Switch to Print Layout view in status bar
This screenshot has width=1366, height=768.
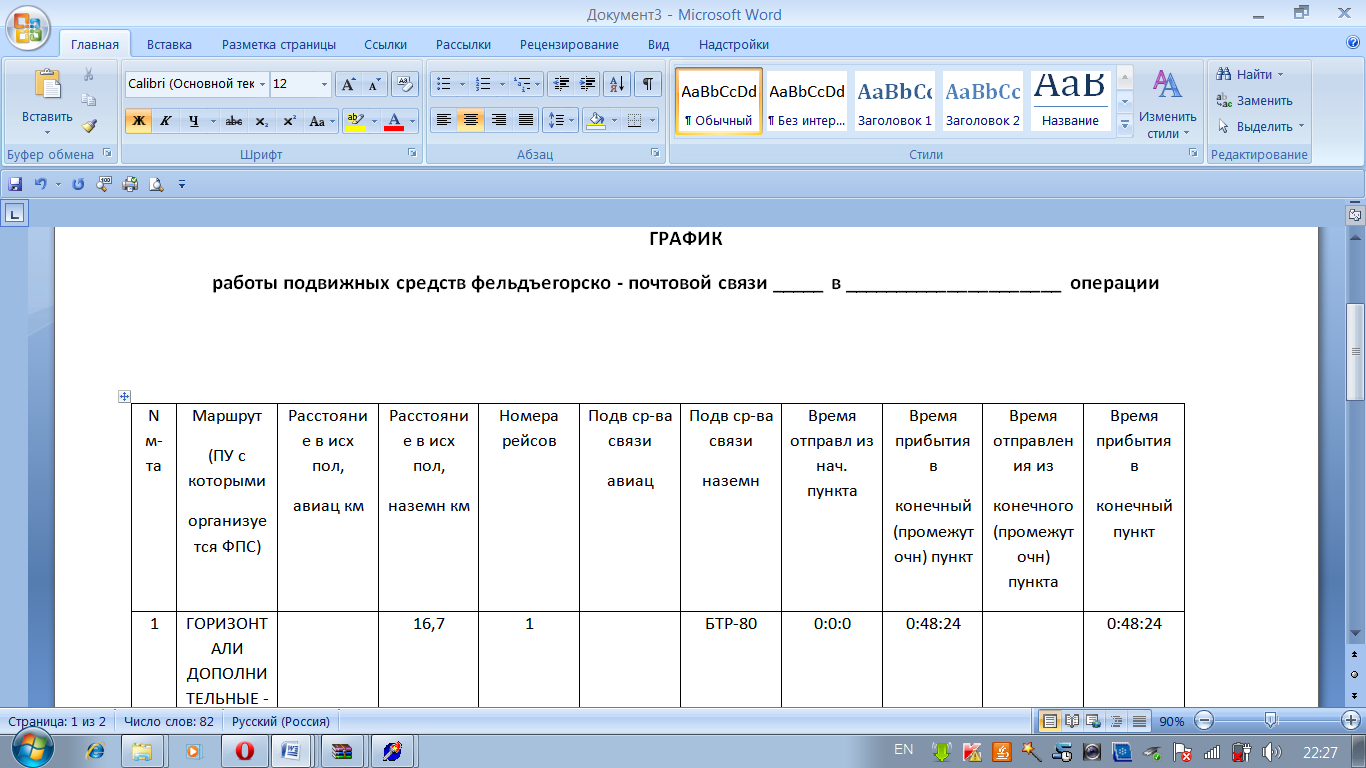1050,721
